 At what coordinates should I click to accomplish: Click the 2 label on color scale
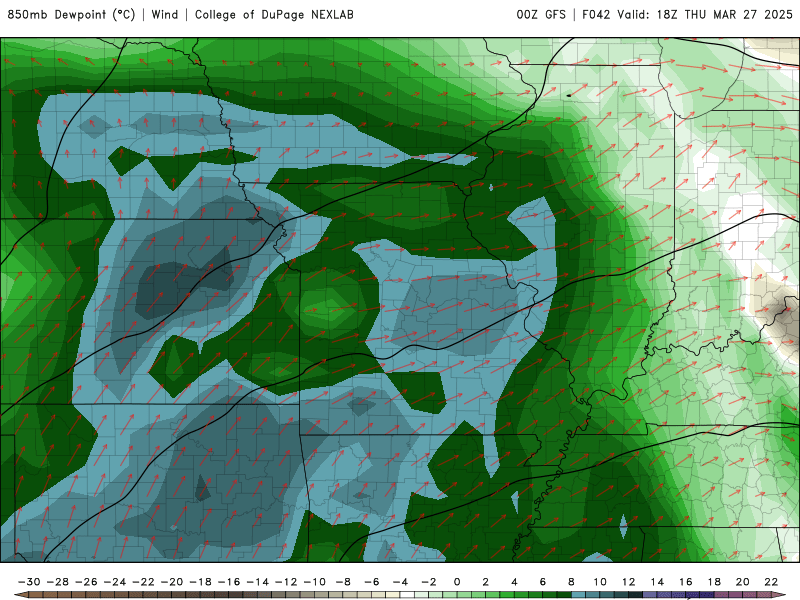pyautogui.click(x=486, y=582)
